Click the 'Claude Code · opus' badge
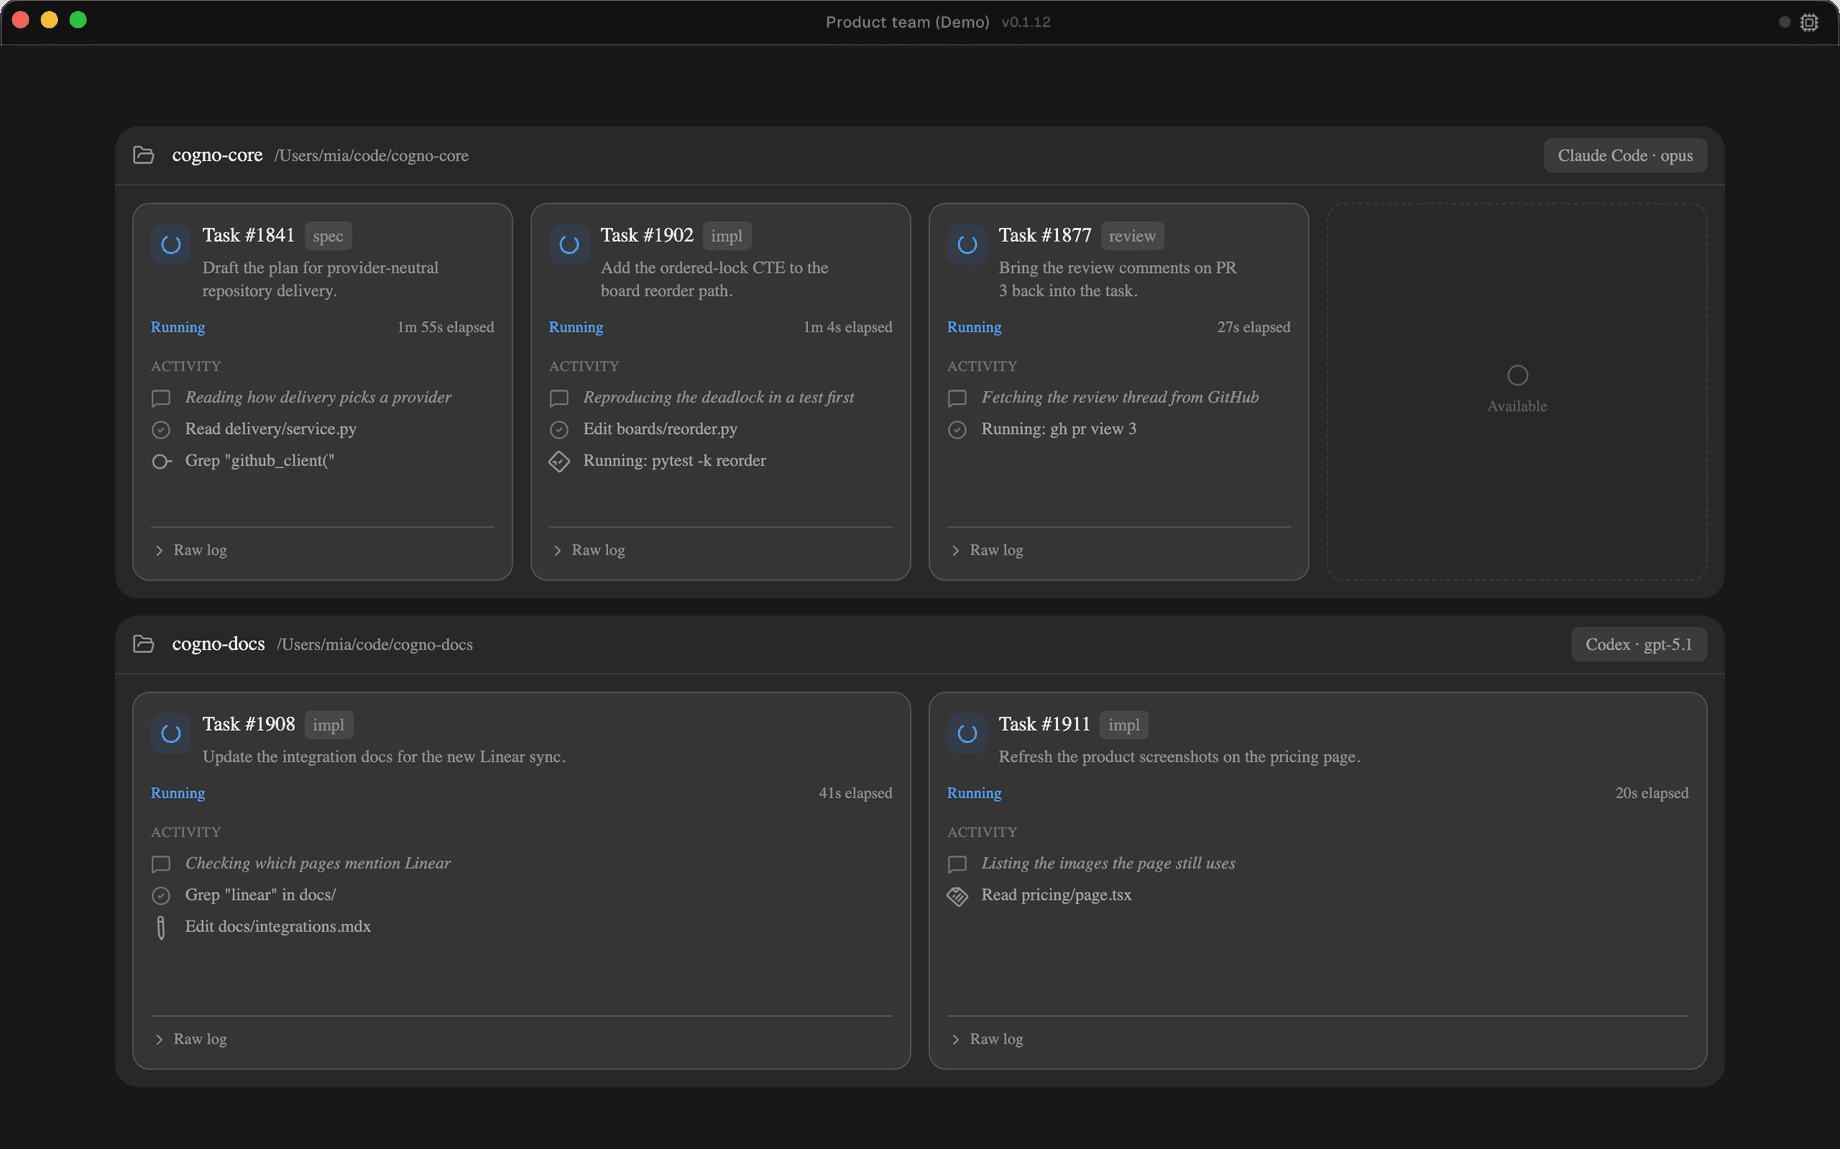This screenshot has width=1840, height=1149. (1625, 155)
